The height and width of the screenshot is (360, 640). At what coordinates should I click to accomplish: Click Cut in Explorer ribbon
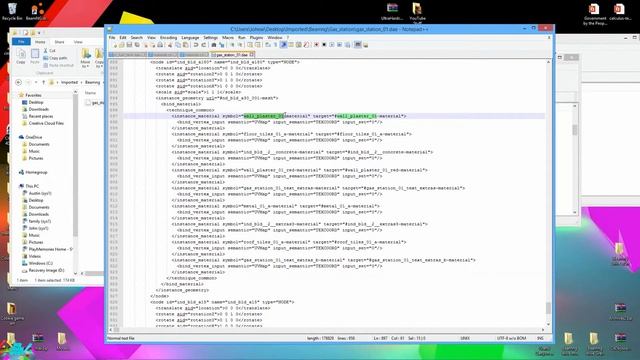(49, 51)
